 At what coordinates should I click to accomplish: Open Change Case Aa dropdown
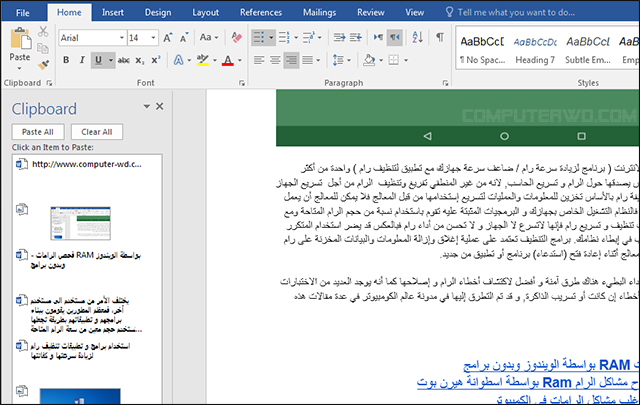coord(209,38)
